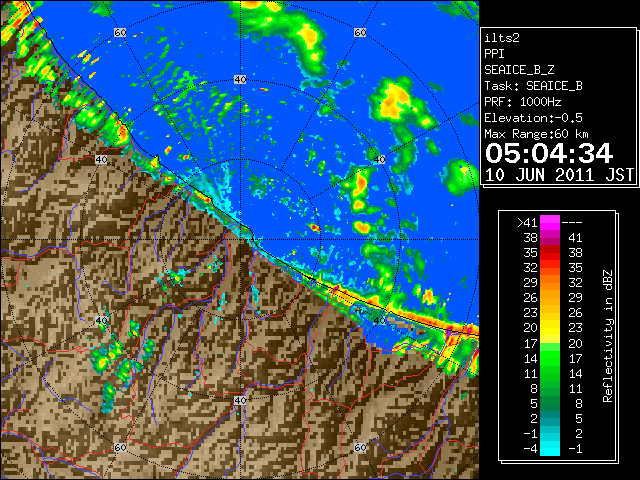Click the '>41' legend value
This screenshot has width=640, height=480.
[x=527, y=223]
